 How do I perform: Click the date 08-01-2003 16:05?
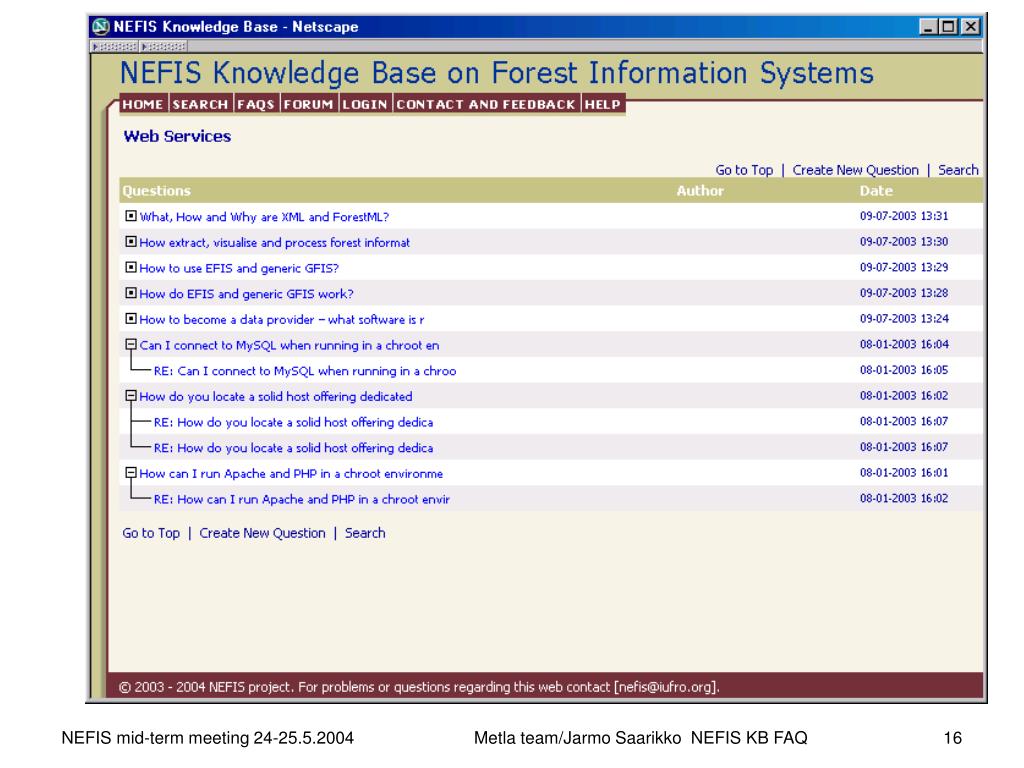[904, 370]
